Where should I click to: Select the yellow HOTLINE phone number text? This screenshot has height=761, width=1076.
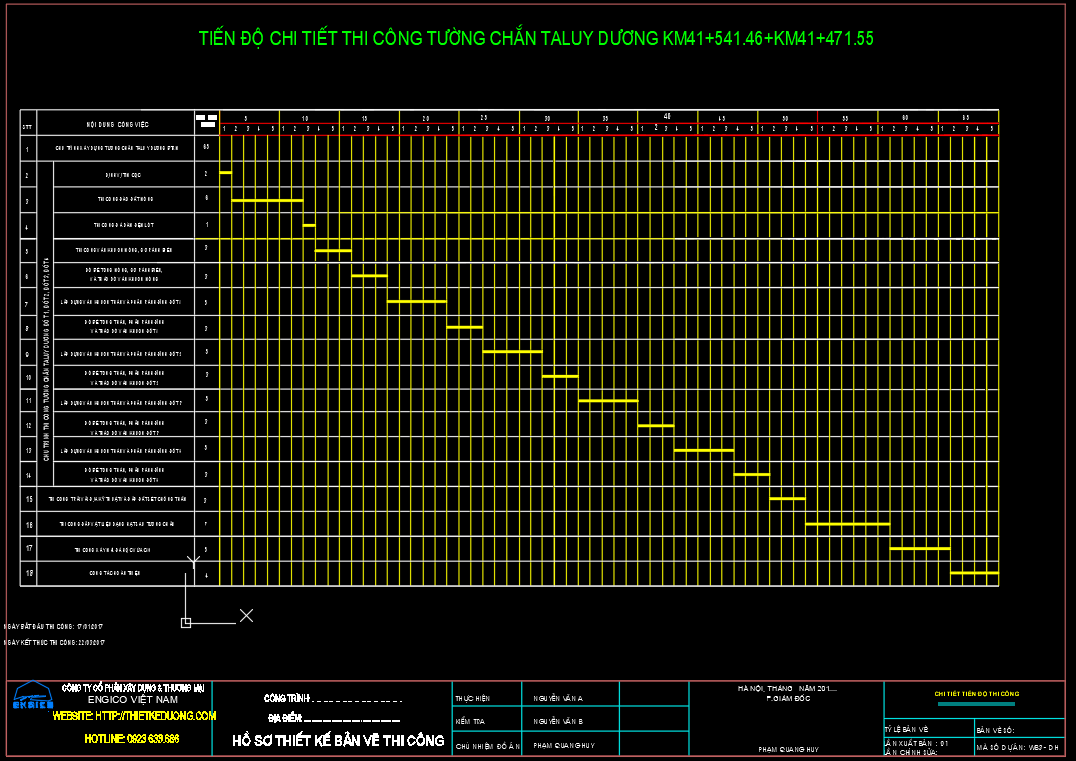(131, 739)
